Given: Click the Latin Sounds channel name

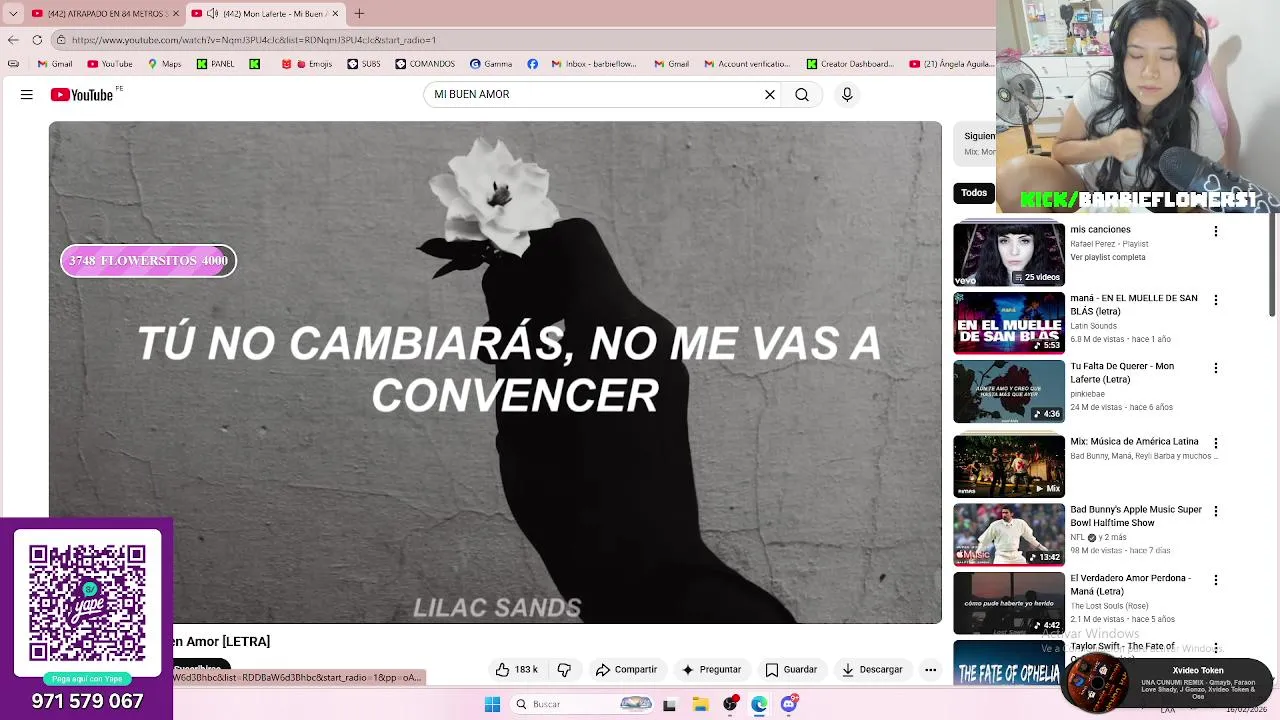Looking at the screenshot, I should (x=1094, y=326).
